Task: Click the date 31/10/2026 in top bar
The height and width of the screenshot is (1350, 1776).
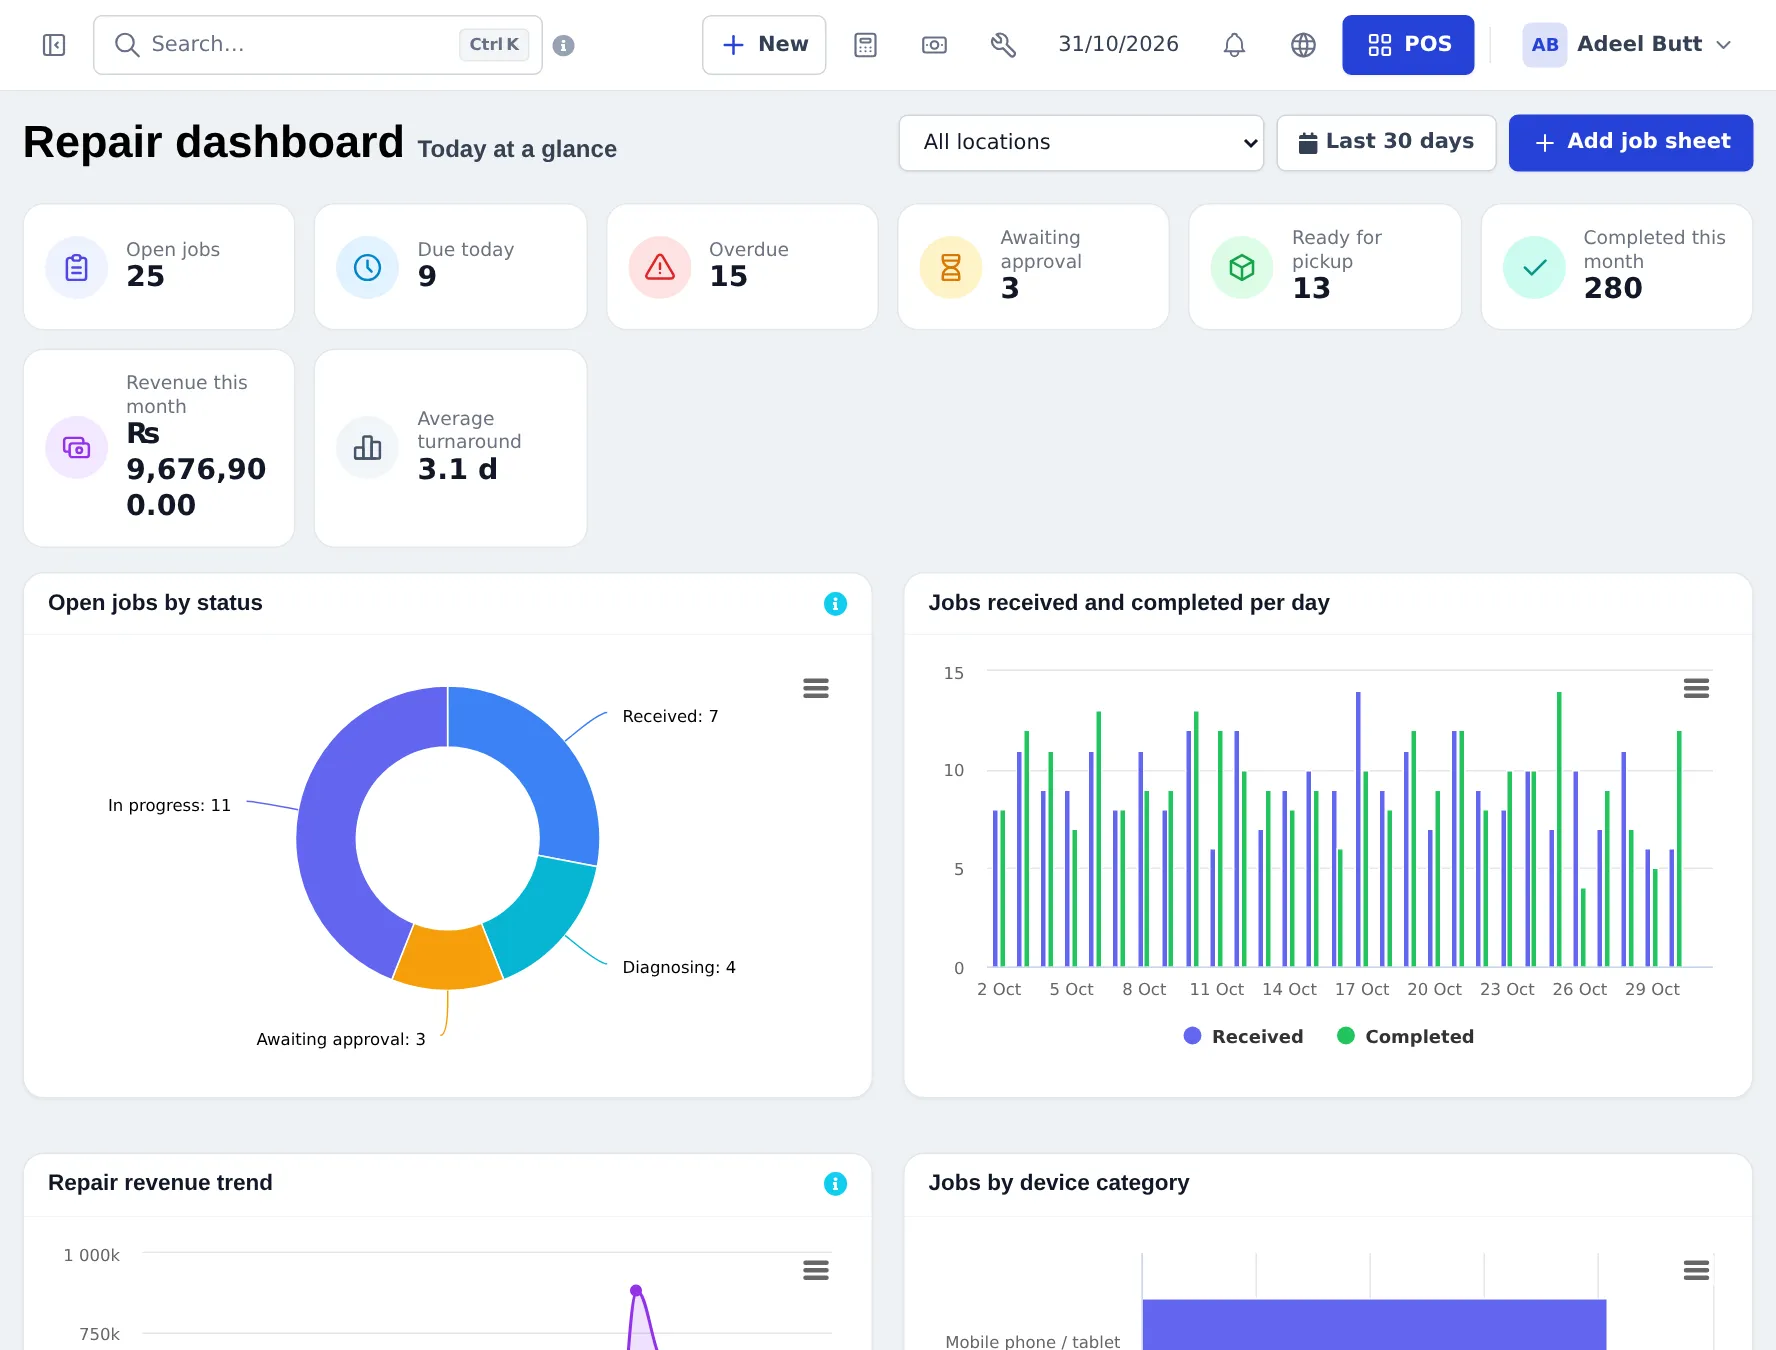Action: click(x=1119, y=44)
